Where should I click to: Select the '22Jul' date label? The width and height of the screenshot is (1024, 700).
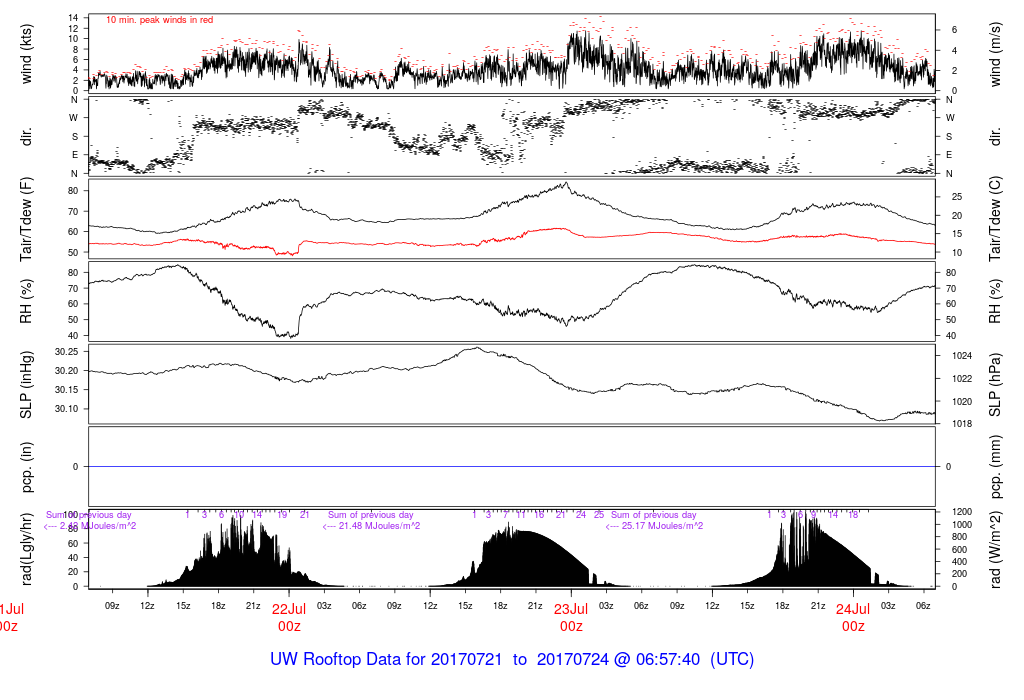pos(289,609)
